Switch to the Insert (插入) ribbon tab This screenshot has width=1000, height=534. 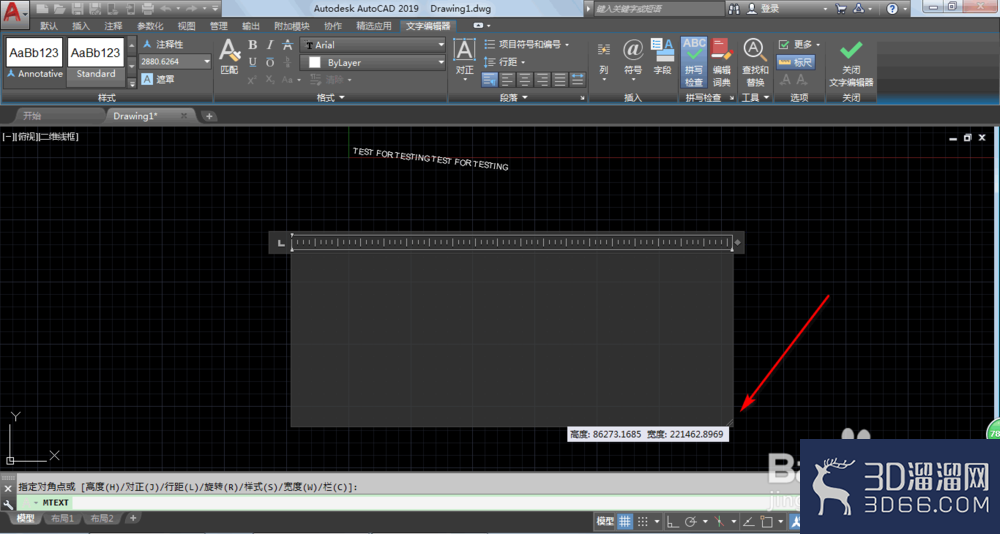click(x=81, y=26)
